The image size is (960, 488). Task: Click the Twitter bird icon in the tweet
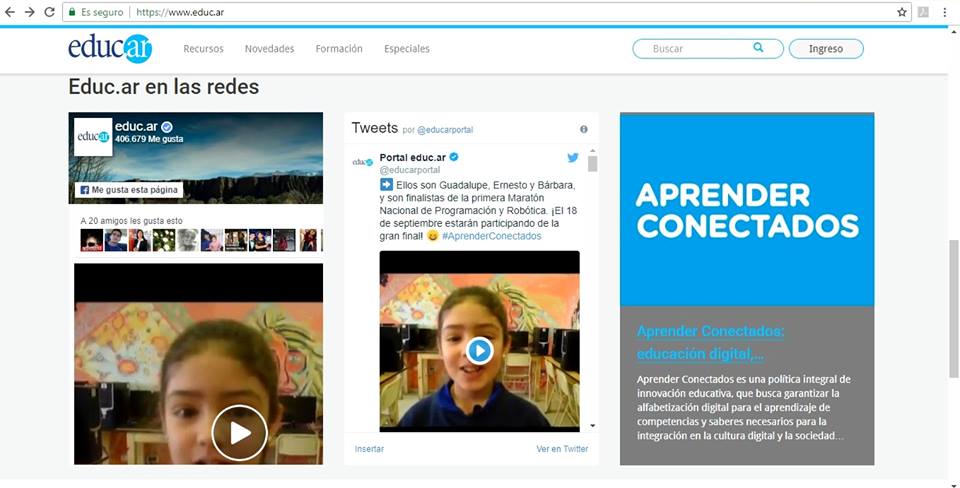tap(573, 157)
